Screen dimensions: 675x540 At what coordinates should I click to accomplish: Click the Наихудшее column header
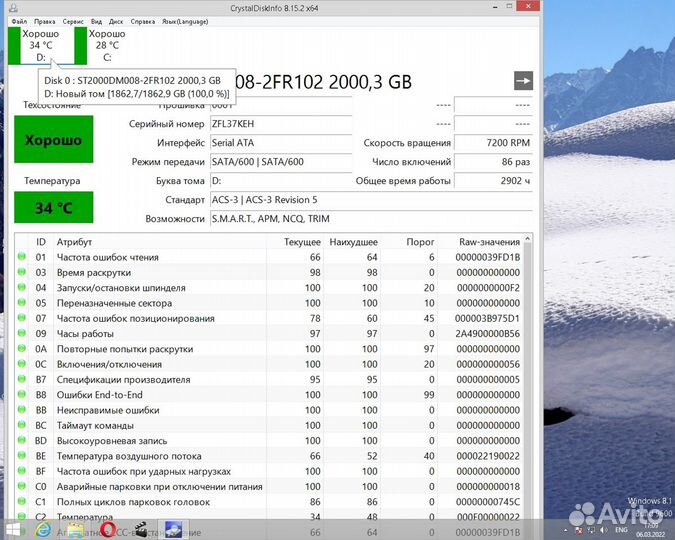pyautogui.click(x=353, y=242)
